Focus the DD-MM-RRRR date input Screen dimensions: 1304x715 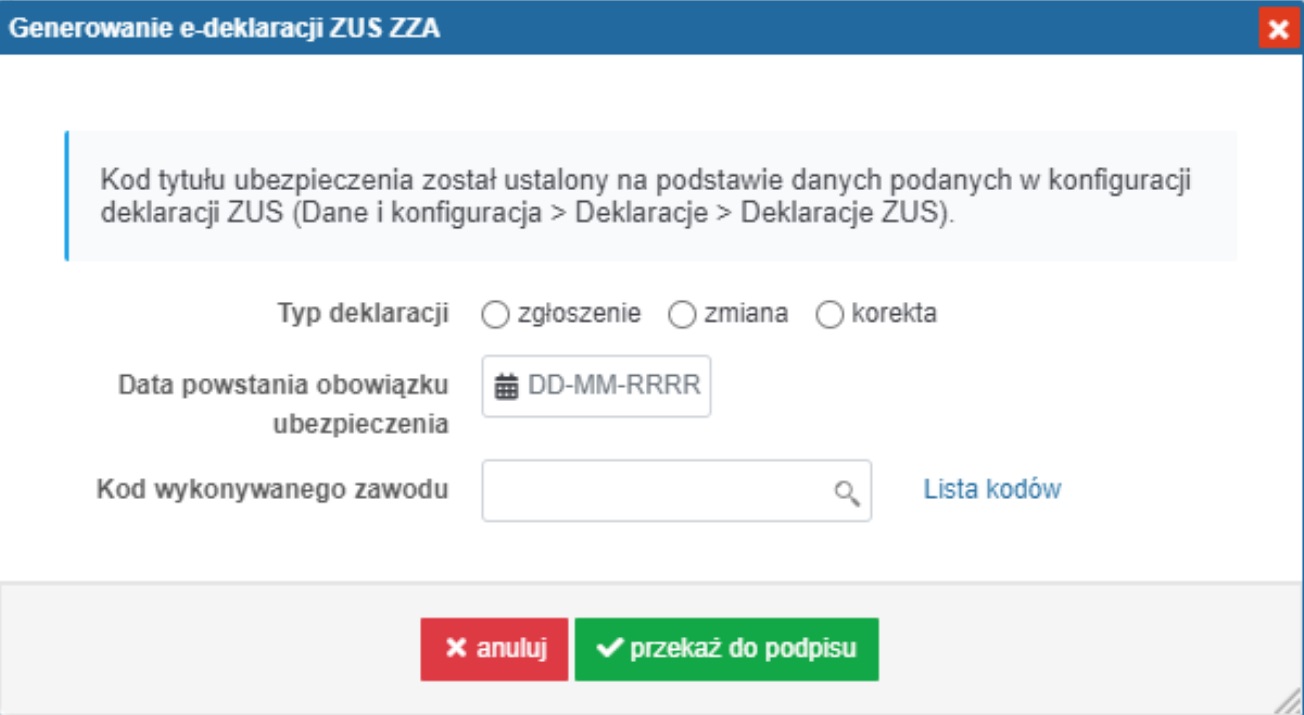coord(596,386)
